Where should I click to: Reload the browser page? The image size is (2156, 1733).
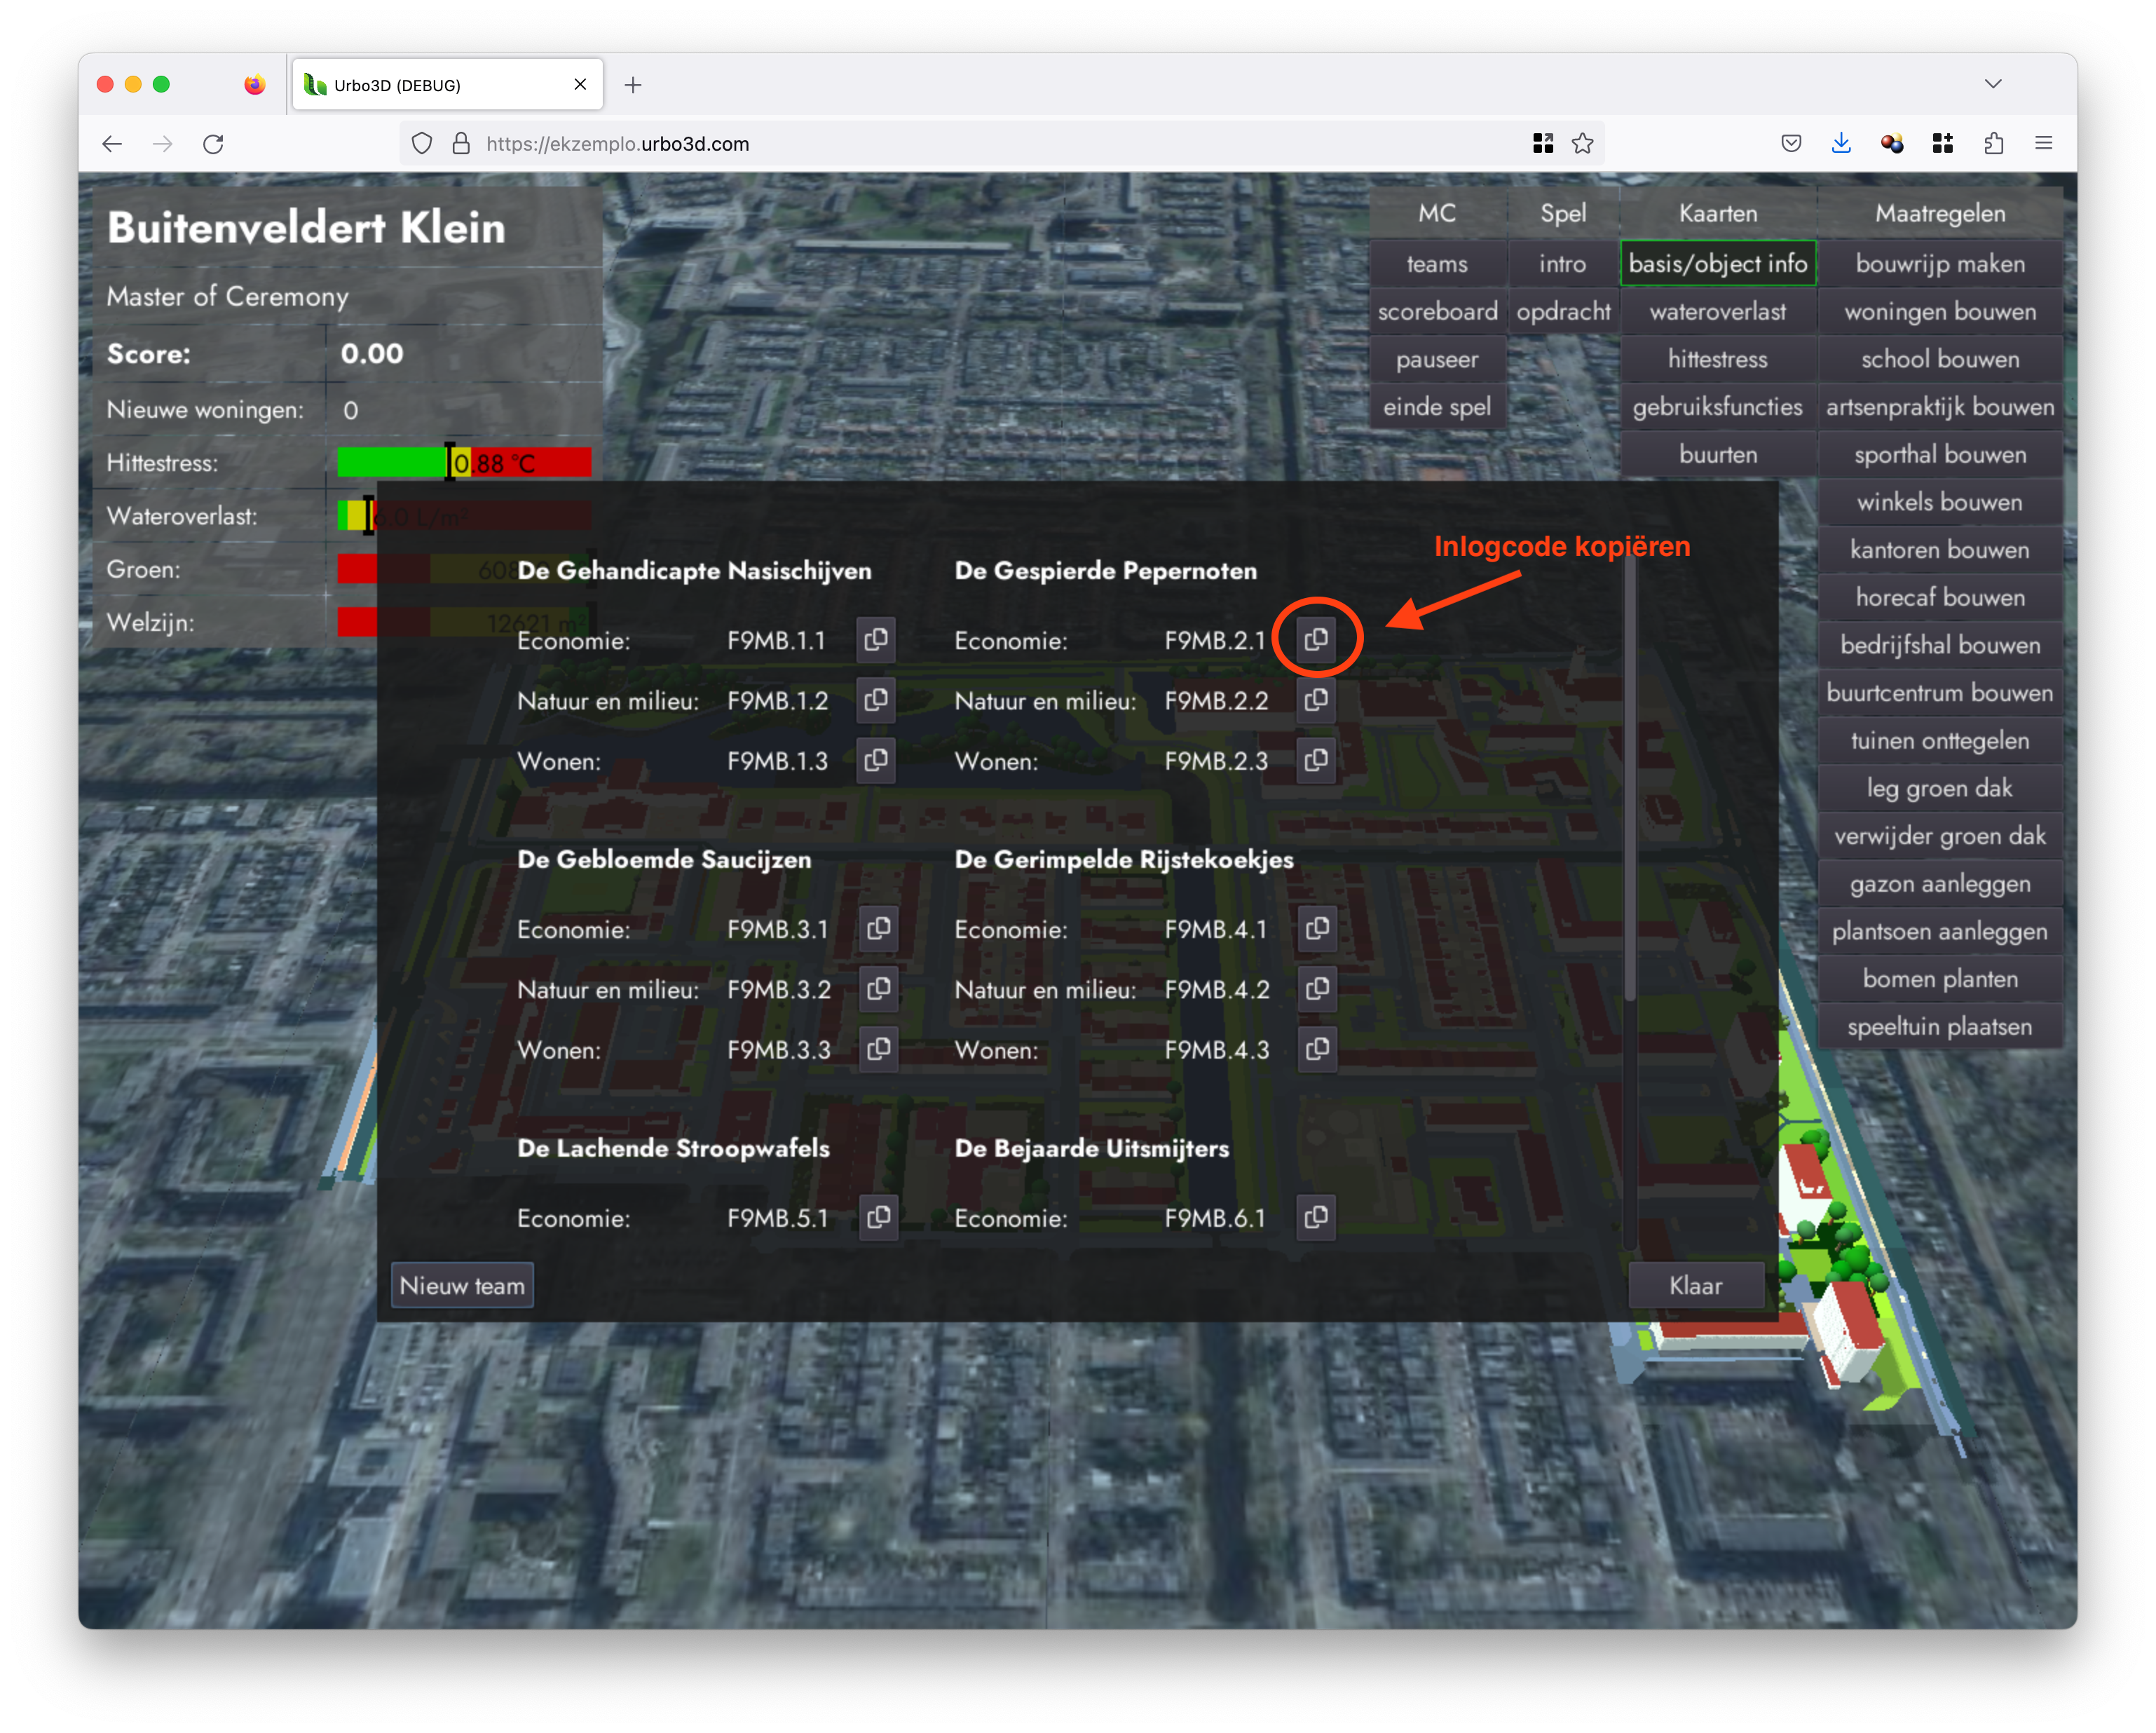click(213, 144)
